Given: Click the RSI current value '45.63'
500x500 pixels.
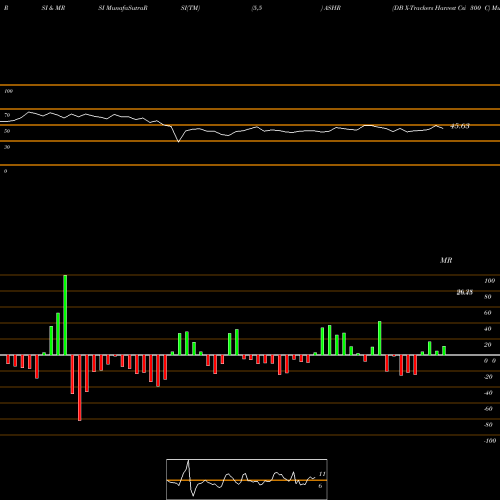Looking at the screenshot, I should click(x=460, y=126).
